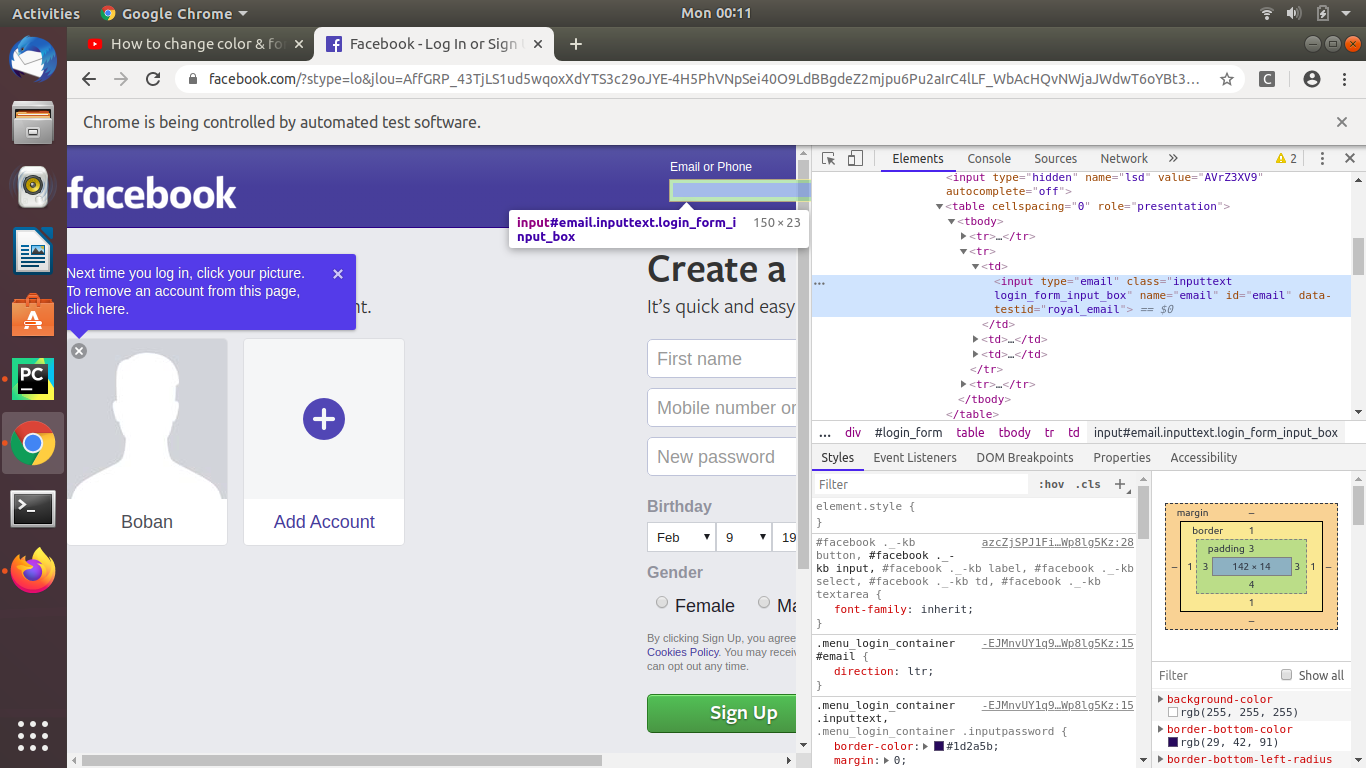Image resolution: width=1366 pixels, height=768 pixels.
Task: Click the rgb(29, 42, 91) border-bottom-color swatch
Action: pos(1173,743)
